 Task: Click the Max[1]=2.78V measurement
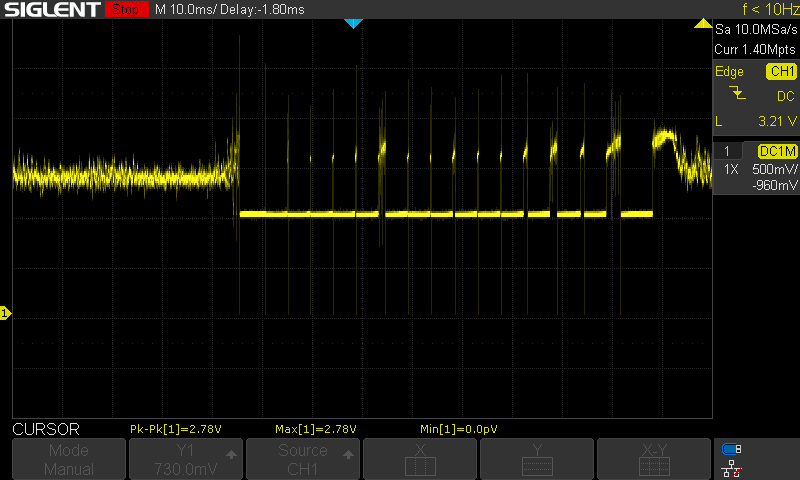(x=316, y=429)
